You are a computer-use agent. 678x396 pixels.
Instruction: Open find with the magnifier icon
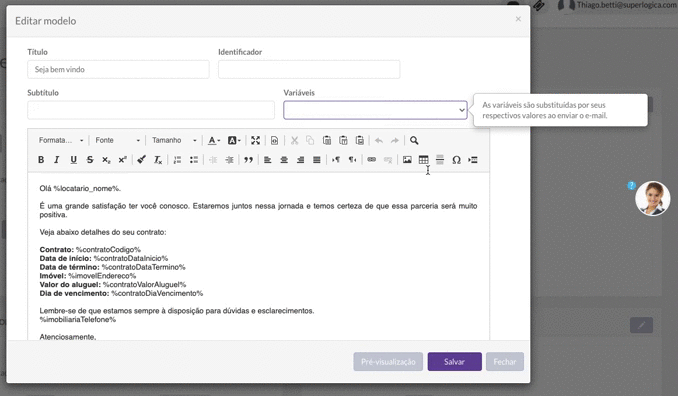click(x=414, y=140)
